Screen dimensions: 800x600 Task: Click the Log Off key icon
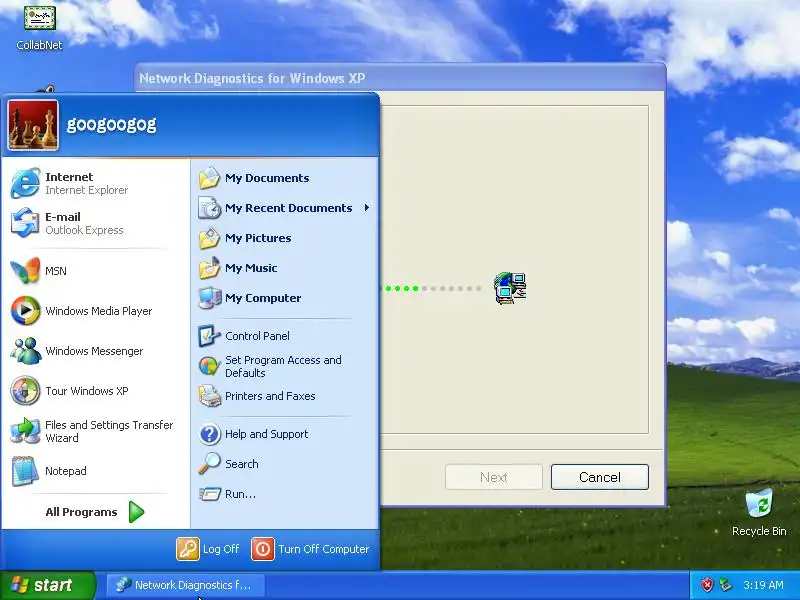188,549
